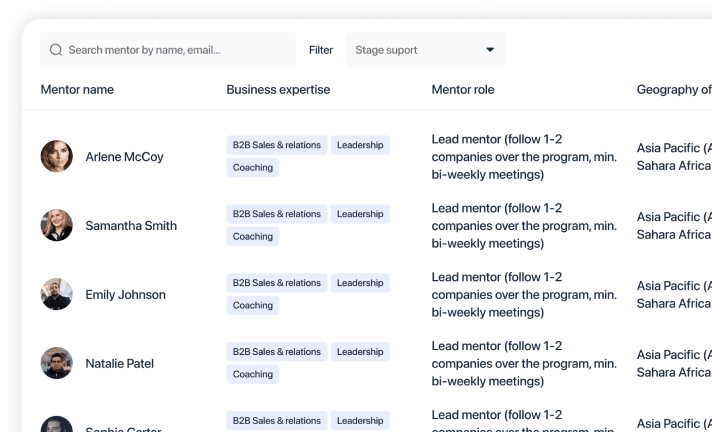Open Arlene McCoy's avatar photo
The height and width of the screenshot is (432, 712).
coord(57,156)
